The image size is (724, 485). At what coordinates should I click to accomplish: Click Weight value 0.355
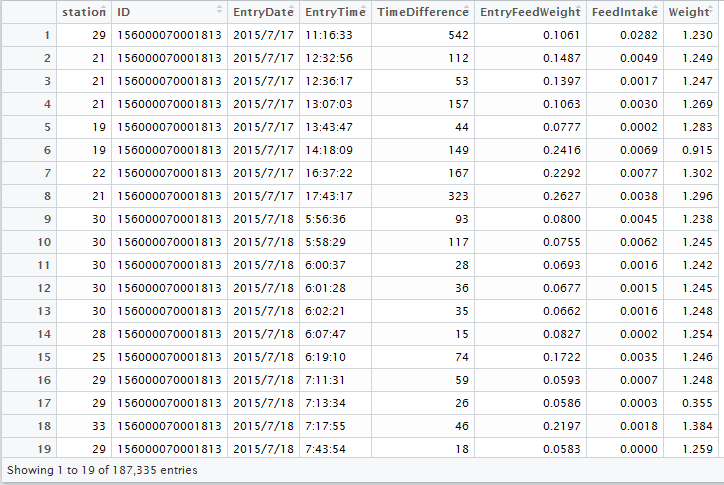(x=697, y=403)
